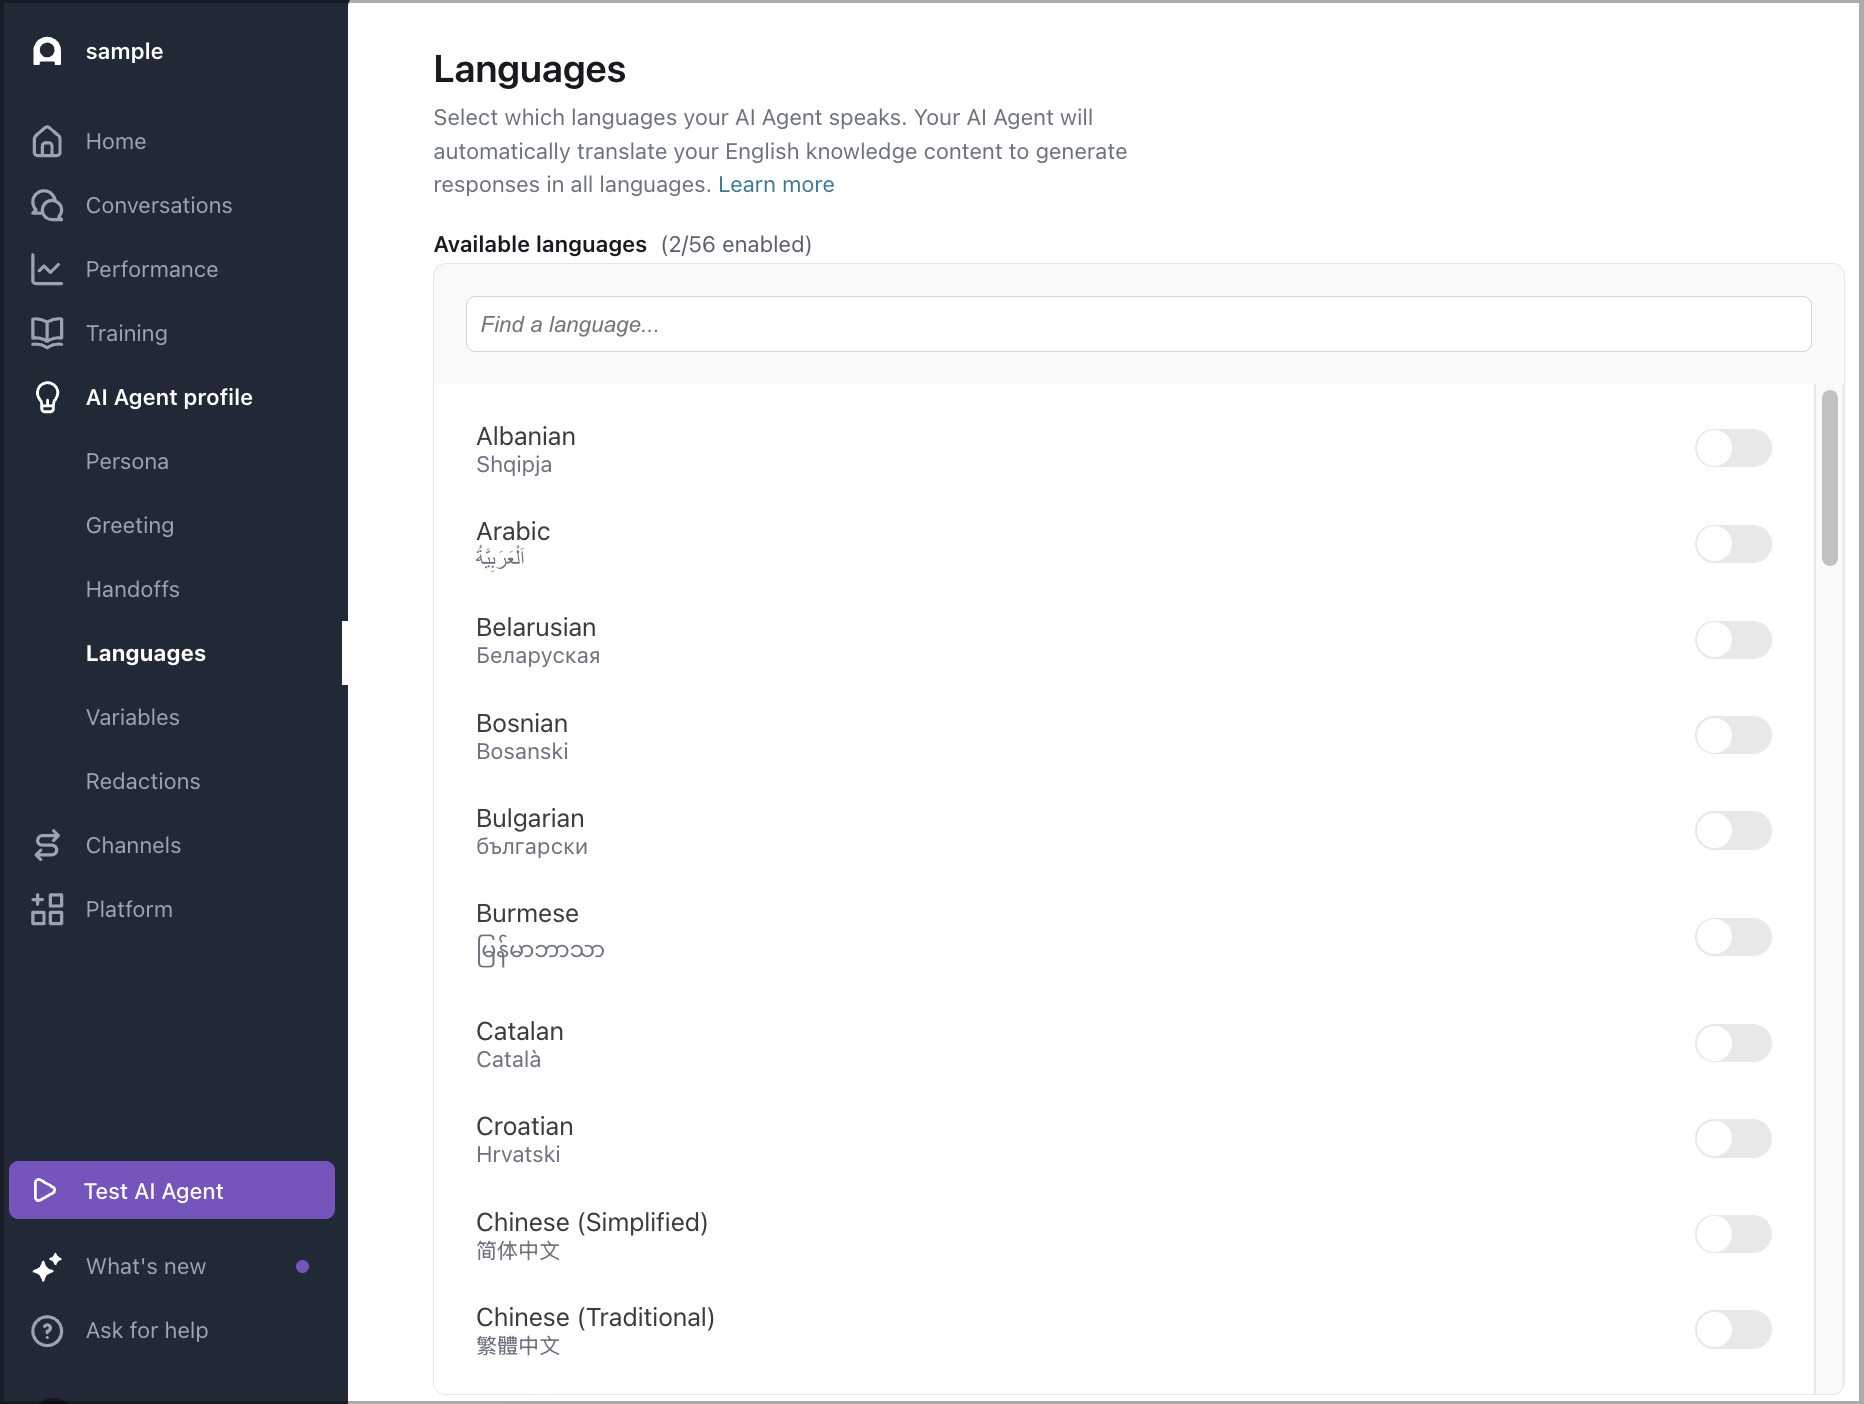Turn on Chinese (Simplified) language
The width and height of the screenshot is (1864, 1404).
(x=1733, y=1234)
